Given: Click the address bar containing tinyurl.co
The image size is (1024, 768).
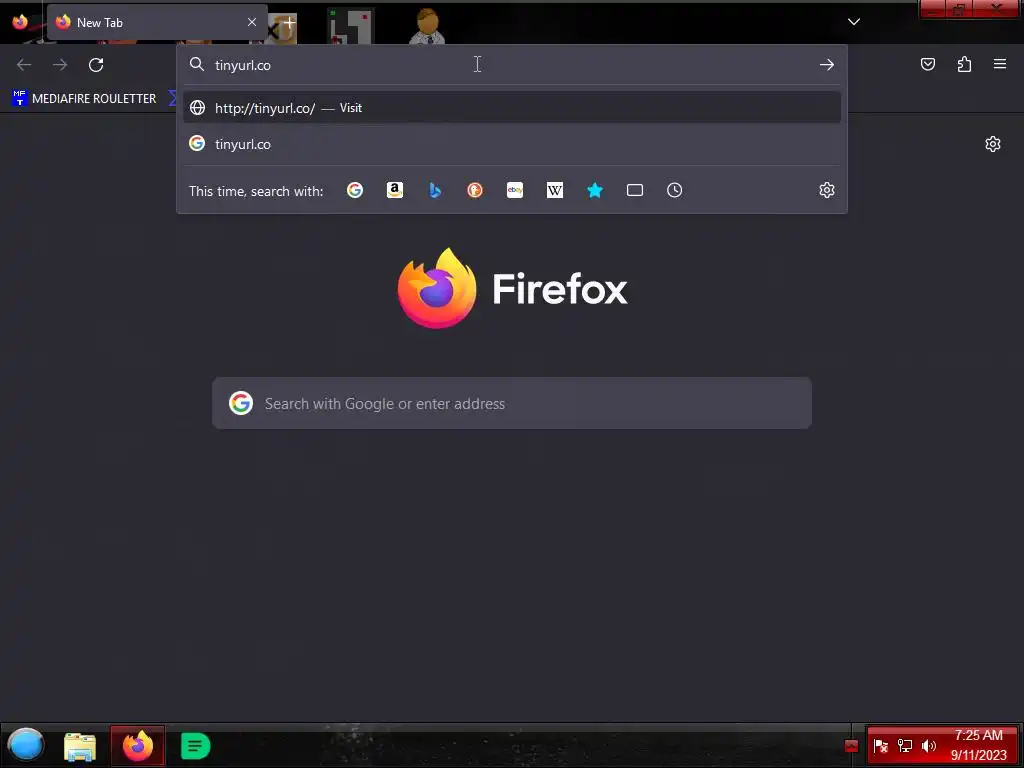Looking at the screenshot, I should [x=512, y=65].
